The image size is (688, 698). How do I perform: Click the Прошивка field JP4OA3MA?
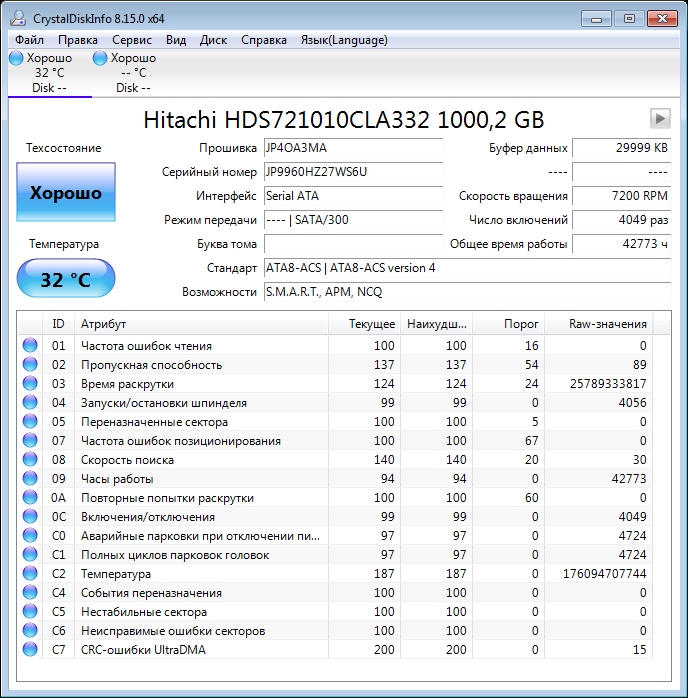[353, 148]
